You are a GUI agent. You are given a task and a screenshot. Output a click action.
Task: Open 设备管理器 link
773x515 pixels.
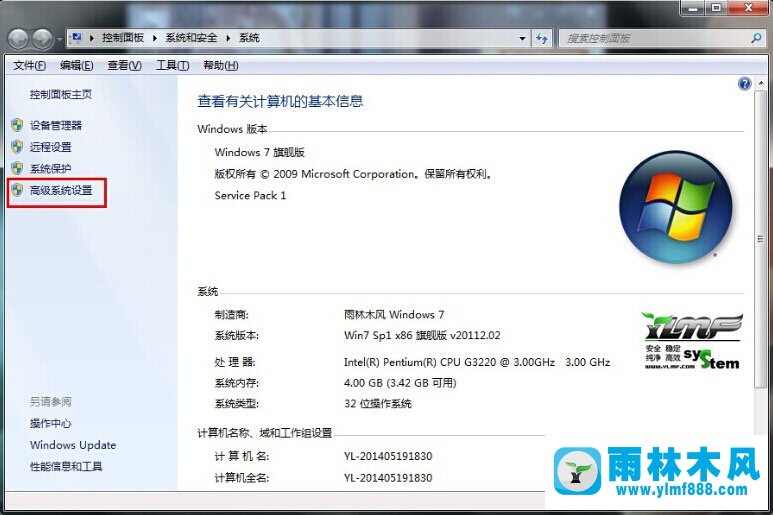[x=56, y=126]
